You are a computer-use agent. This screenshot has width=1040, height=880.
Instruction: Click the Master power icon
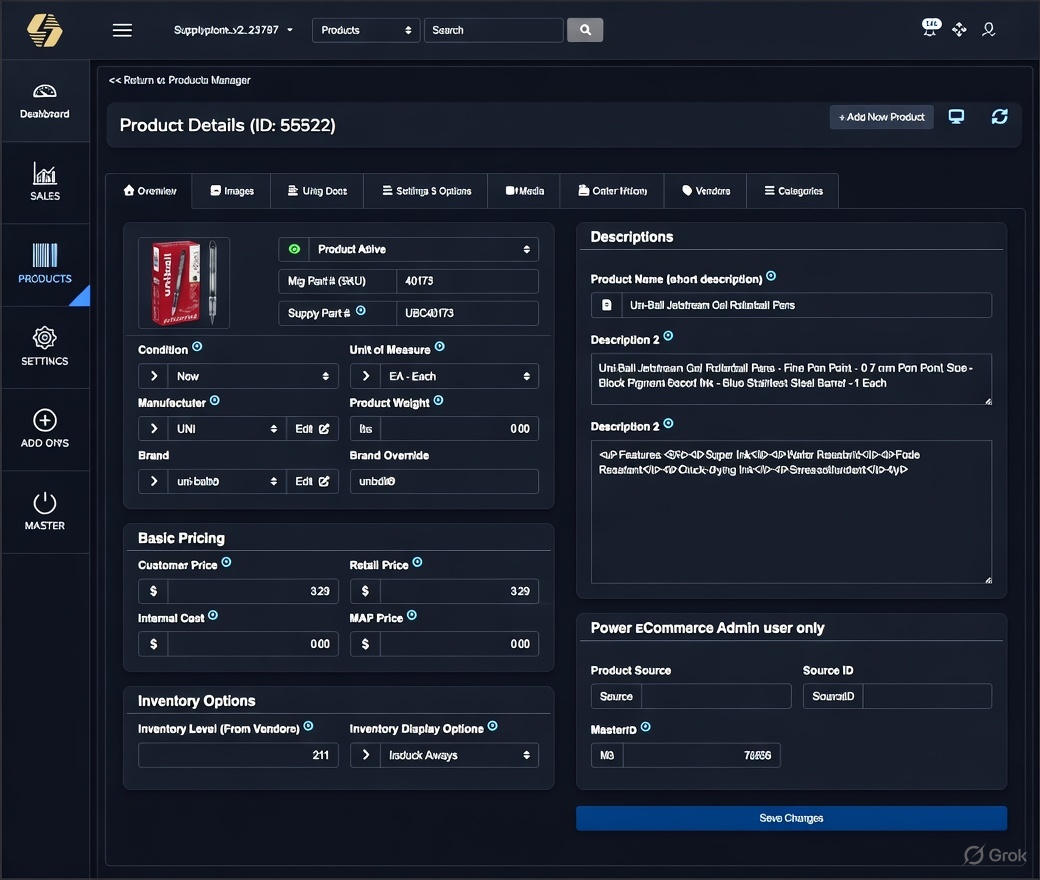click(x=45, y=502)
